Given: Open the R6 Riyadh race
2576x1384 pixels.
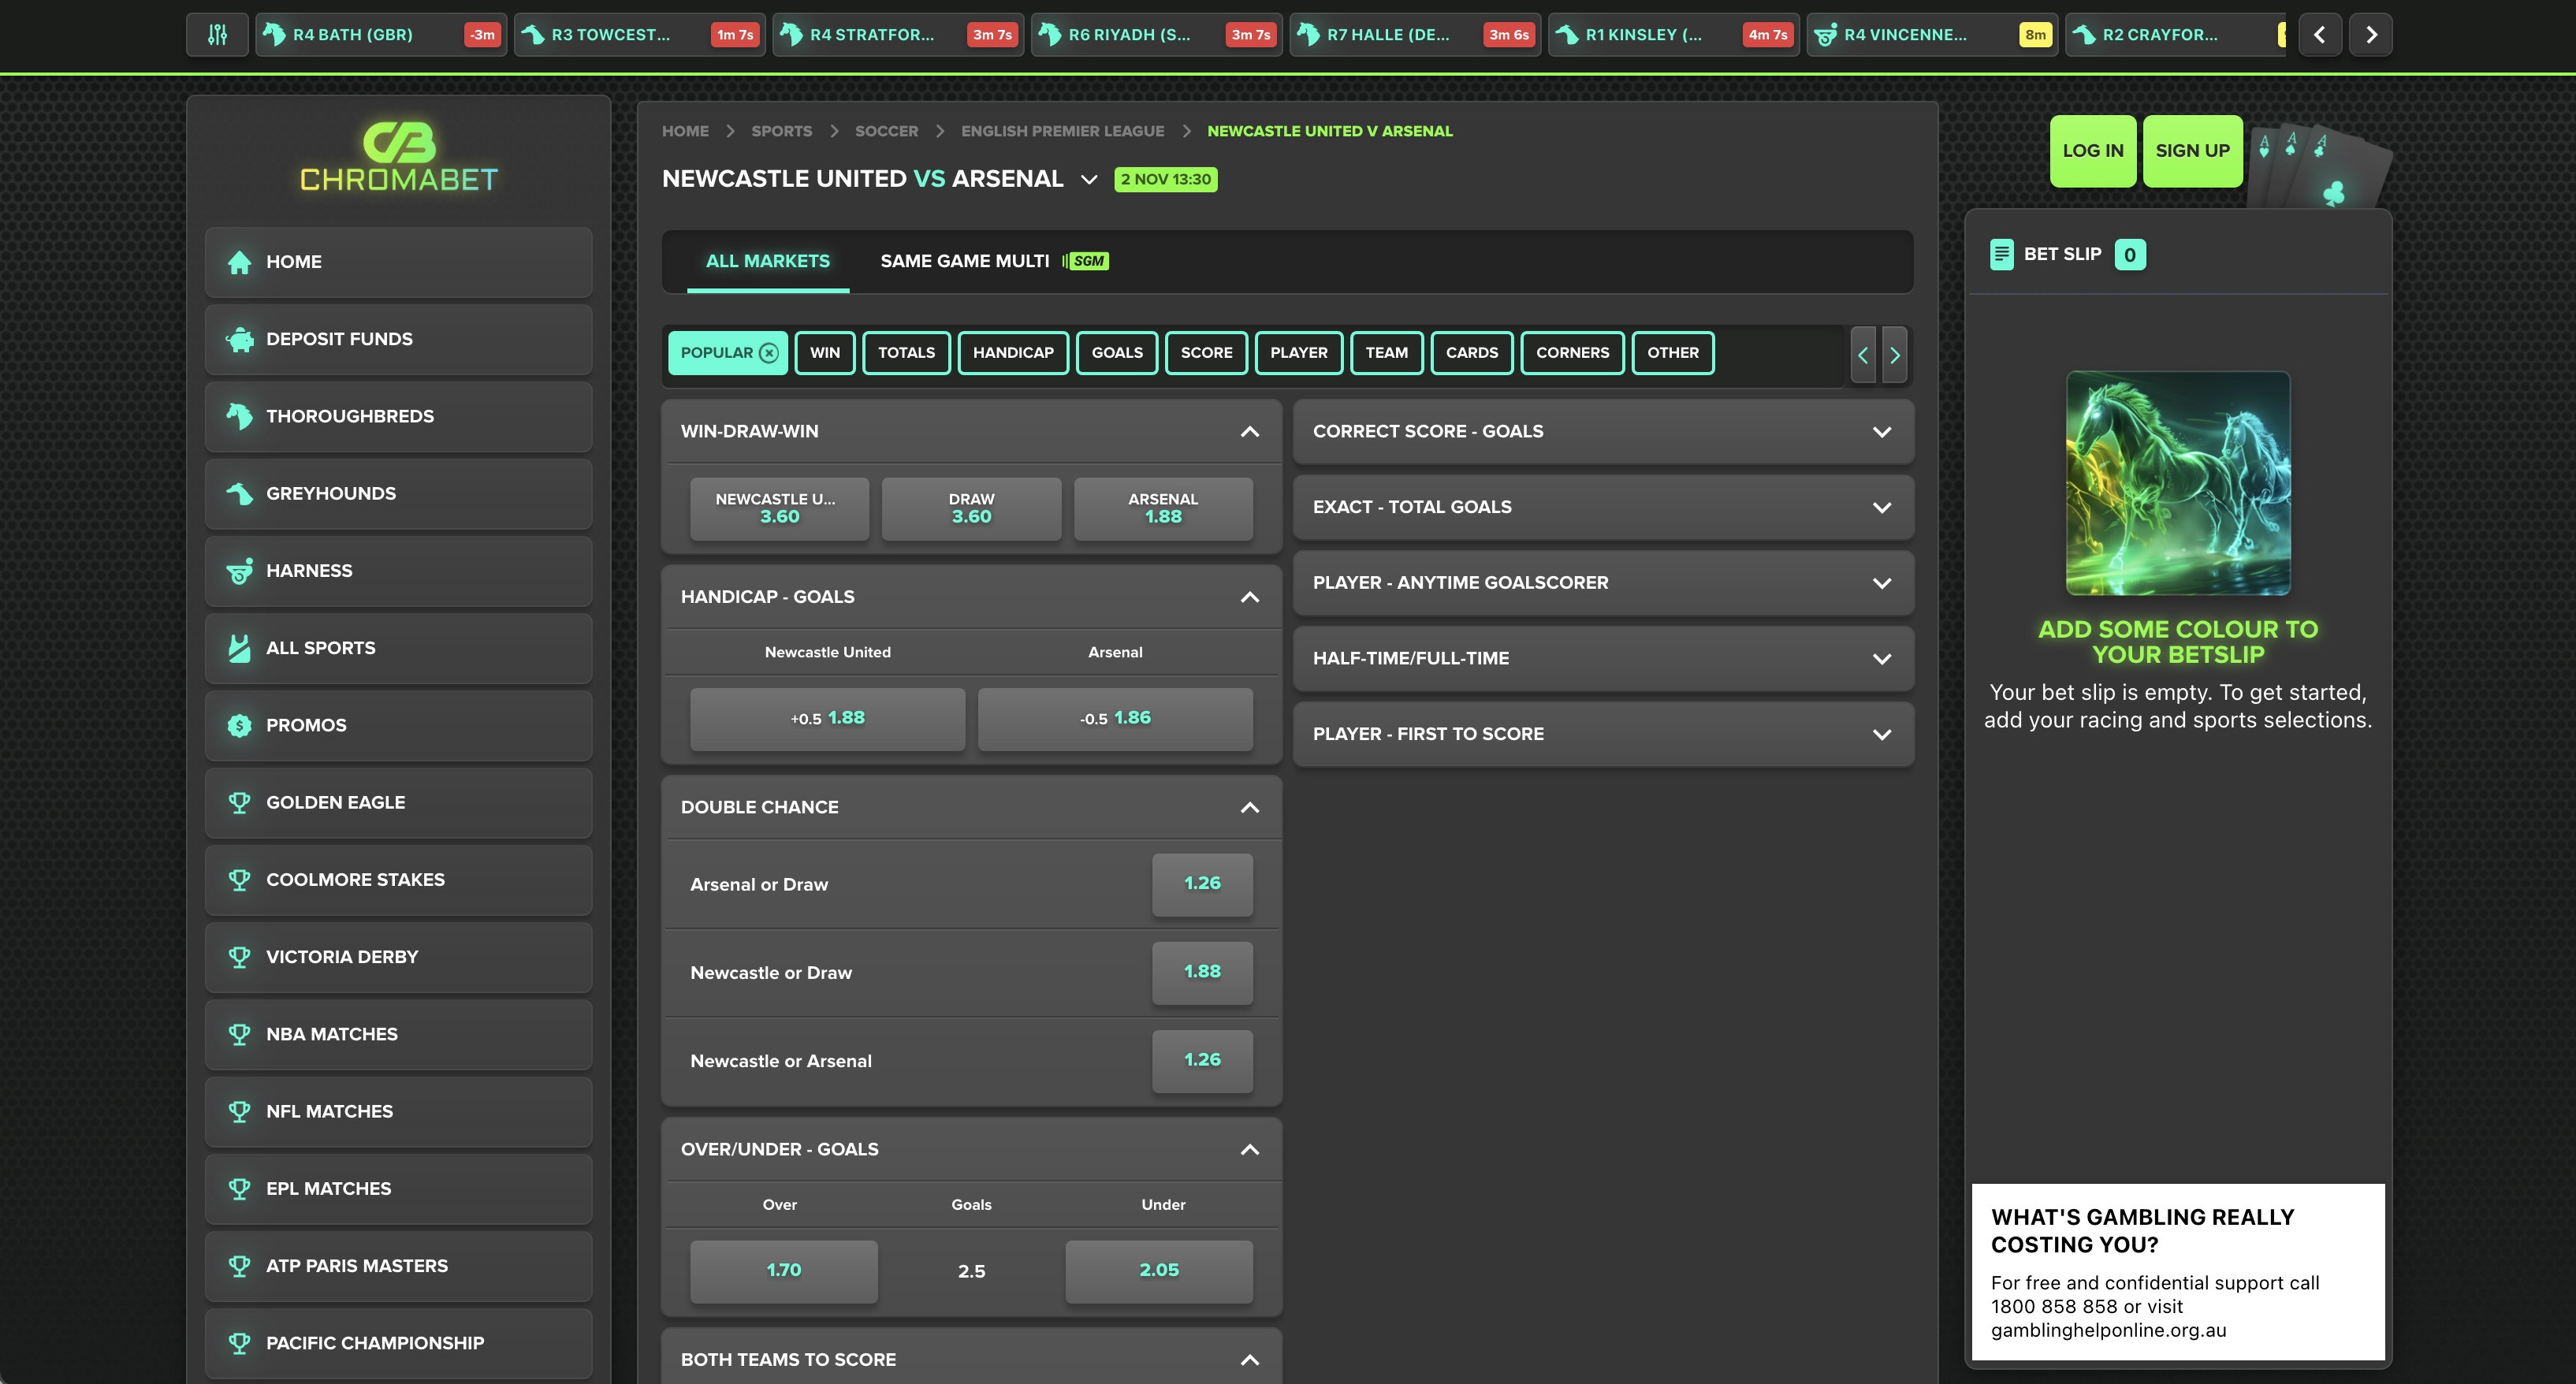Looking at the screenshot, I should 1156,35.
